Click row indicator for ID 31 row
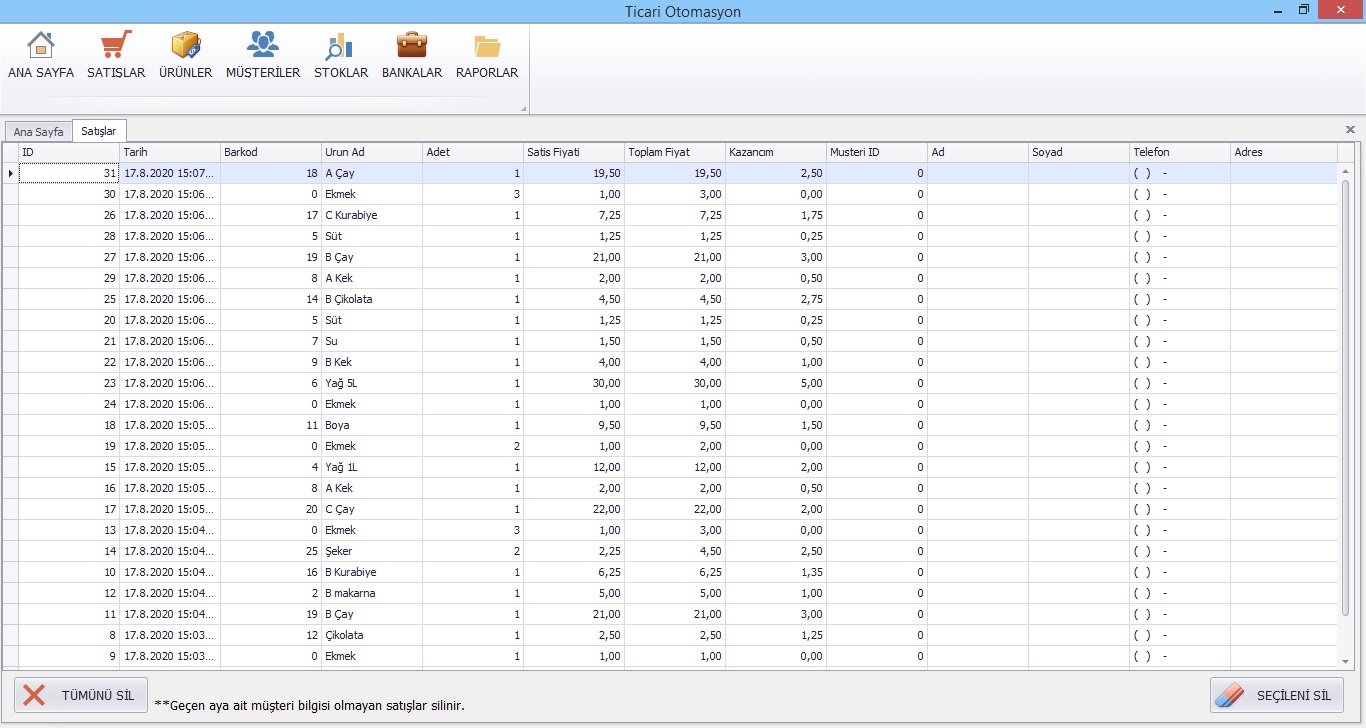Screen dimensions: 1366x728 [x=10, y=173]
